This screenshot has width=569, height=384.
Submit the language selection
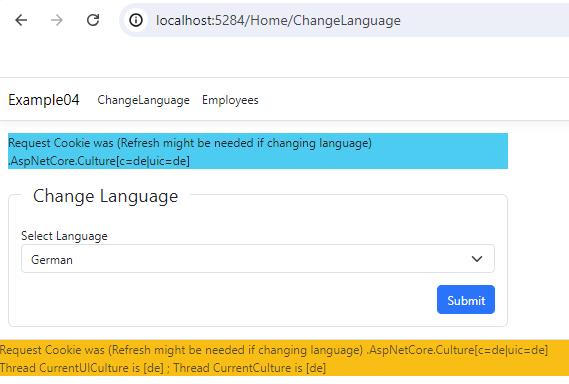[x=466, y=300]
